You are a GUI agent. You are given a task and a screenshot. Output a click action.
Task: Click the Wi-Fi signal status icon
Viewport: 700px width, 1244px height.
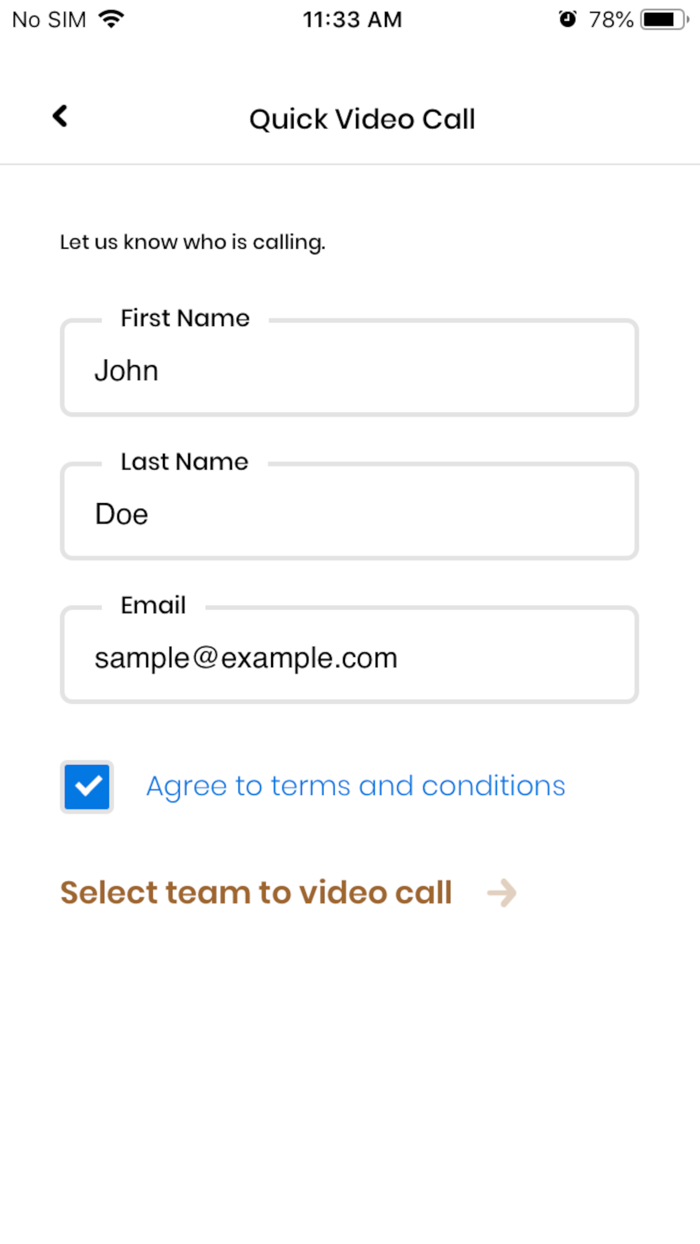(x=112, y=19)
